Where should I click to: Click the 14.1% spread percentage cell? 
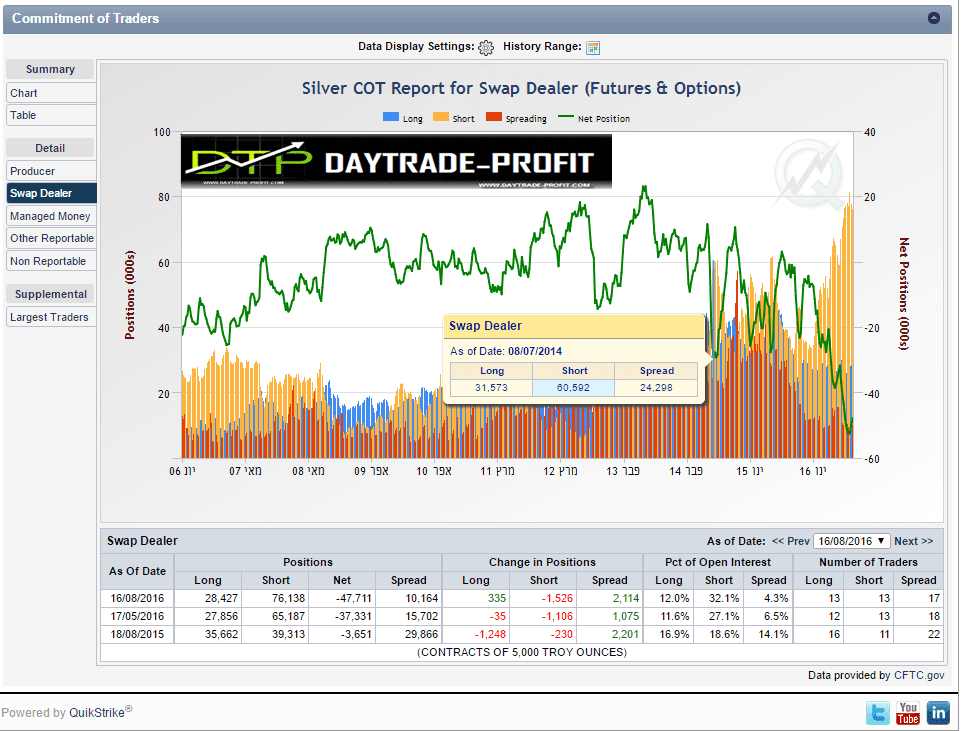[x=768, y=634]
